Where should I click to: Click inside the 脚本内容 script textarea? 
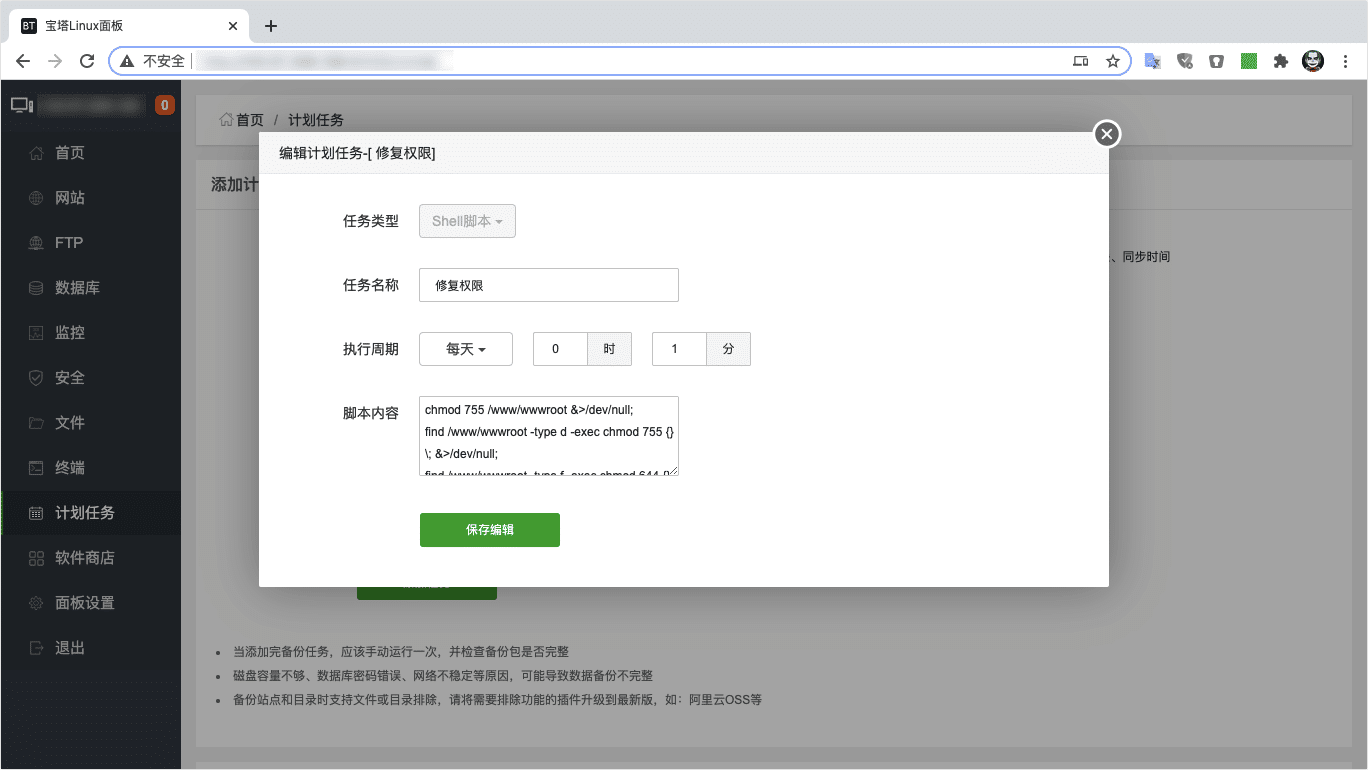click(x=549, y=436)
